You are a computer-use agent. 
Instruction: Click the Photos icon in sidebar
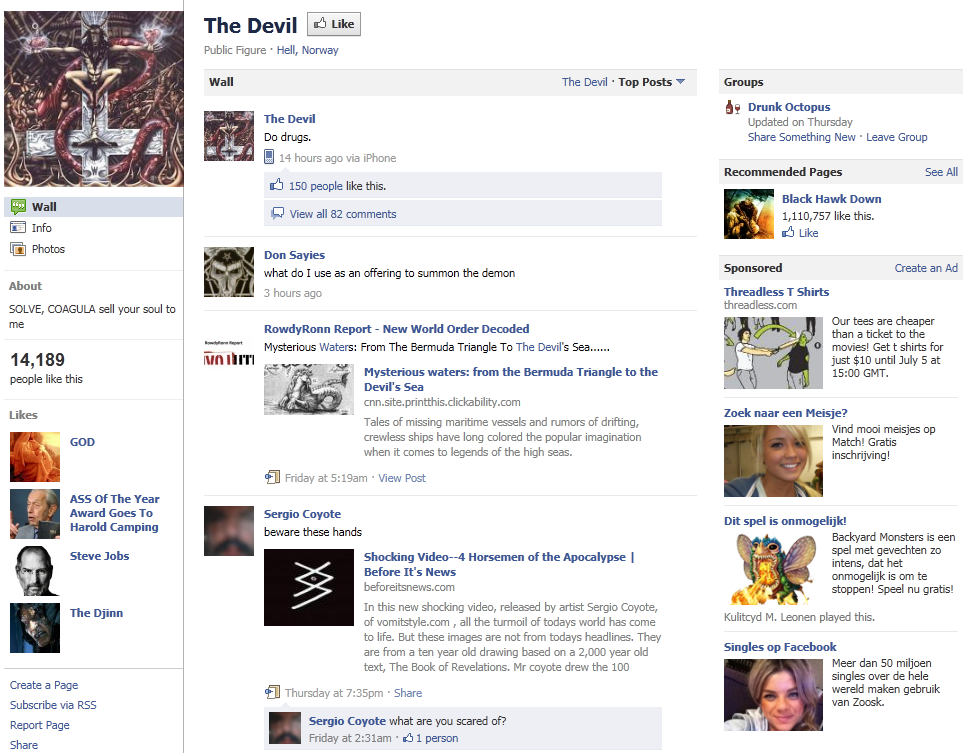(18, 249)
